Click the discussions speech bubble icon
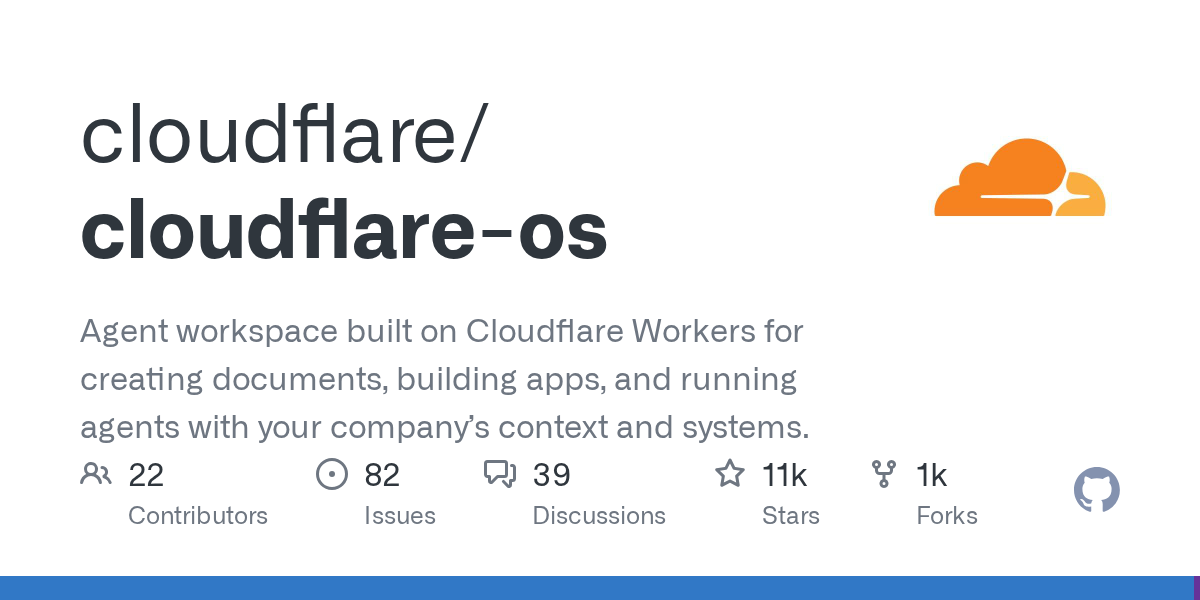This screenshot has height=600, width=1200. (499, 474)
